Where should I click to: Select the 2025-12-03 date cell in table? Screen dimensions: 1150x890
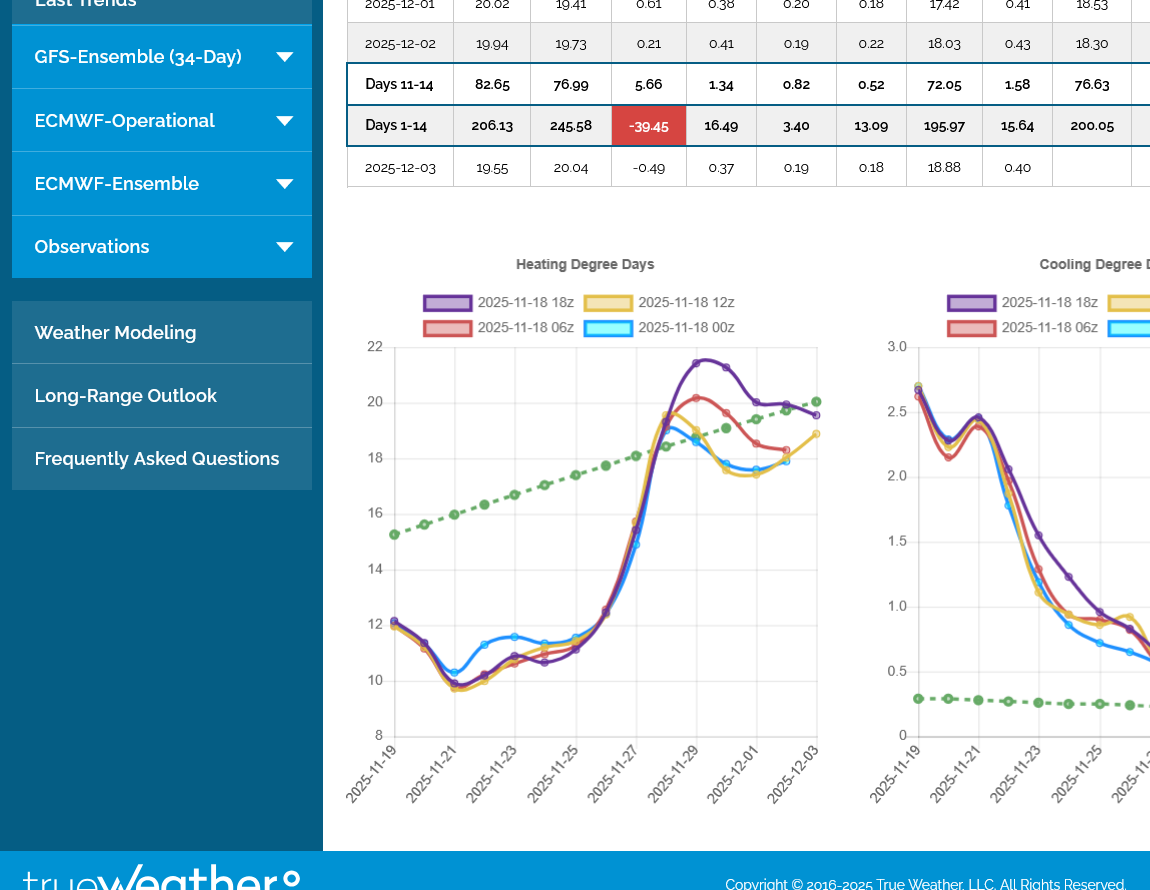click(400, 168)
